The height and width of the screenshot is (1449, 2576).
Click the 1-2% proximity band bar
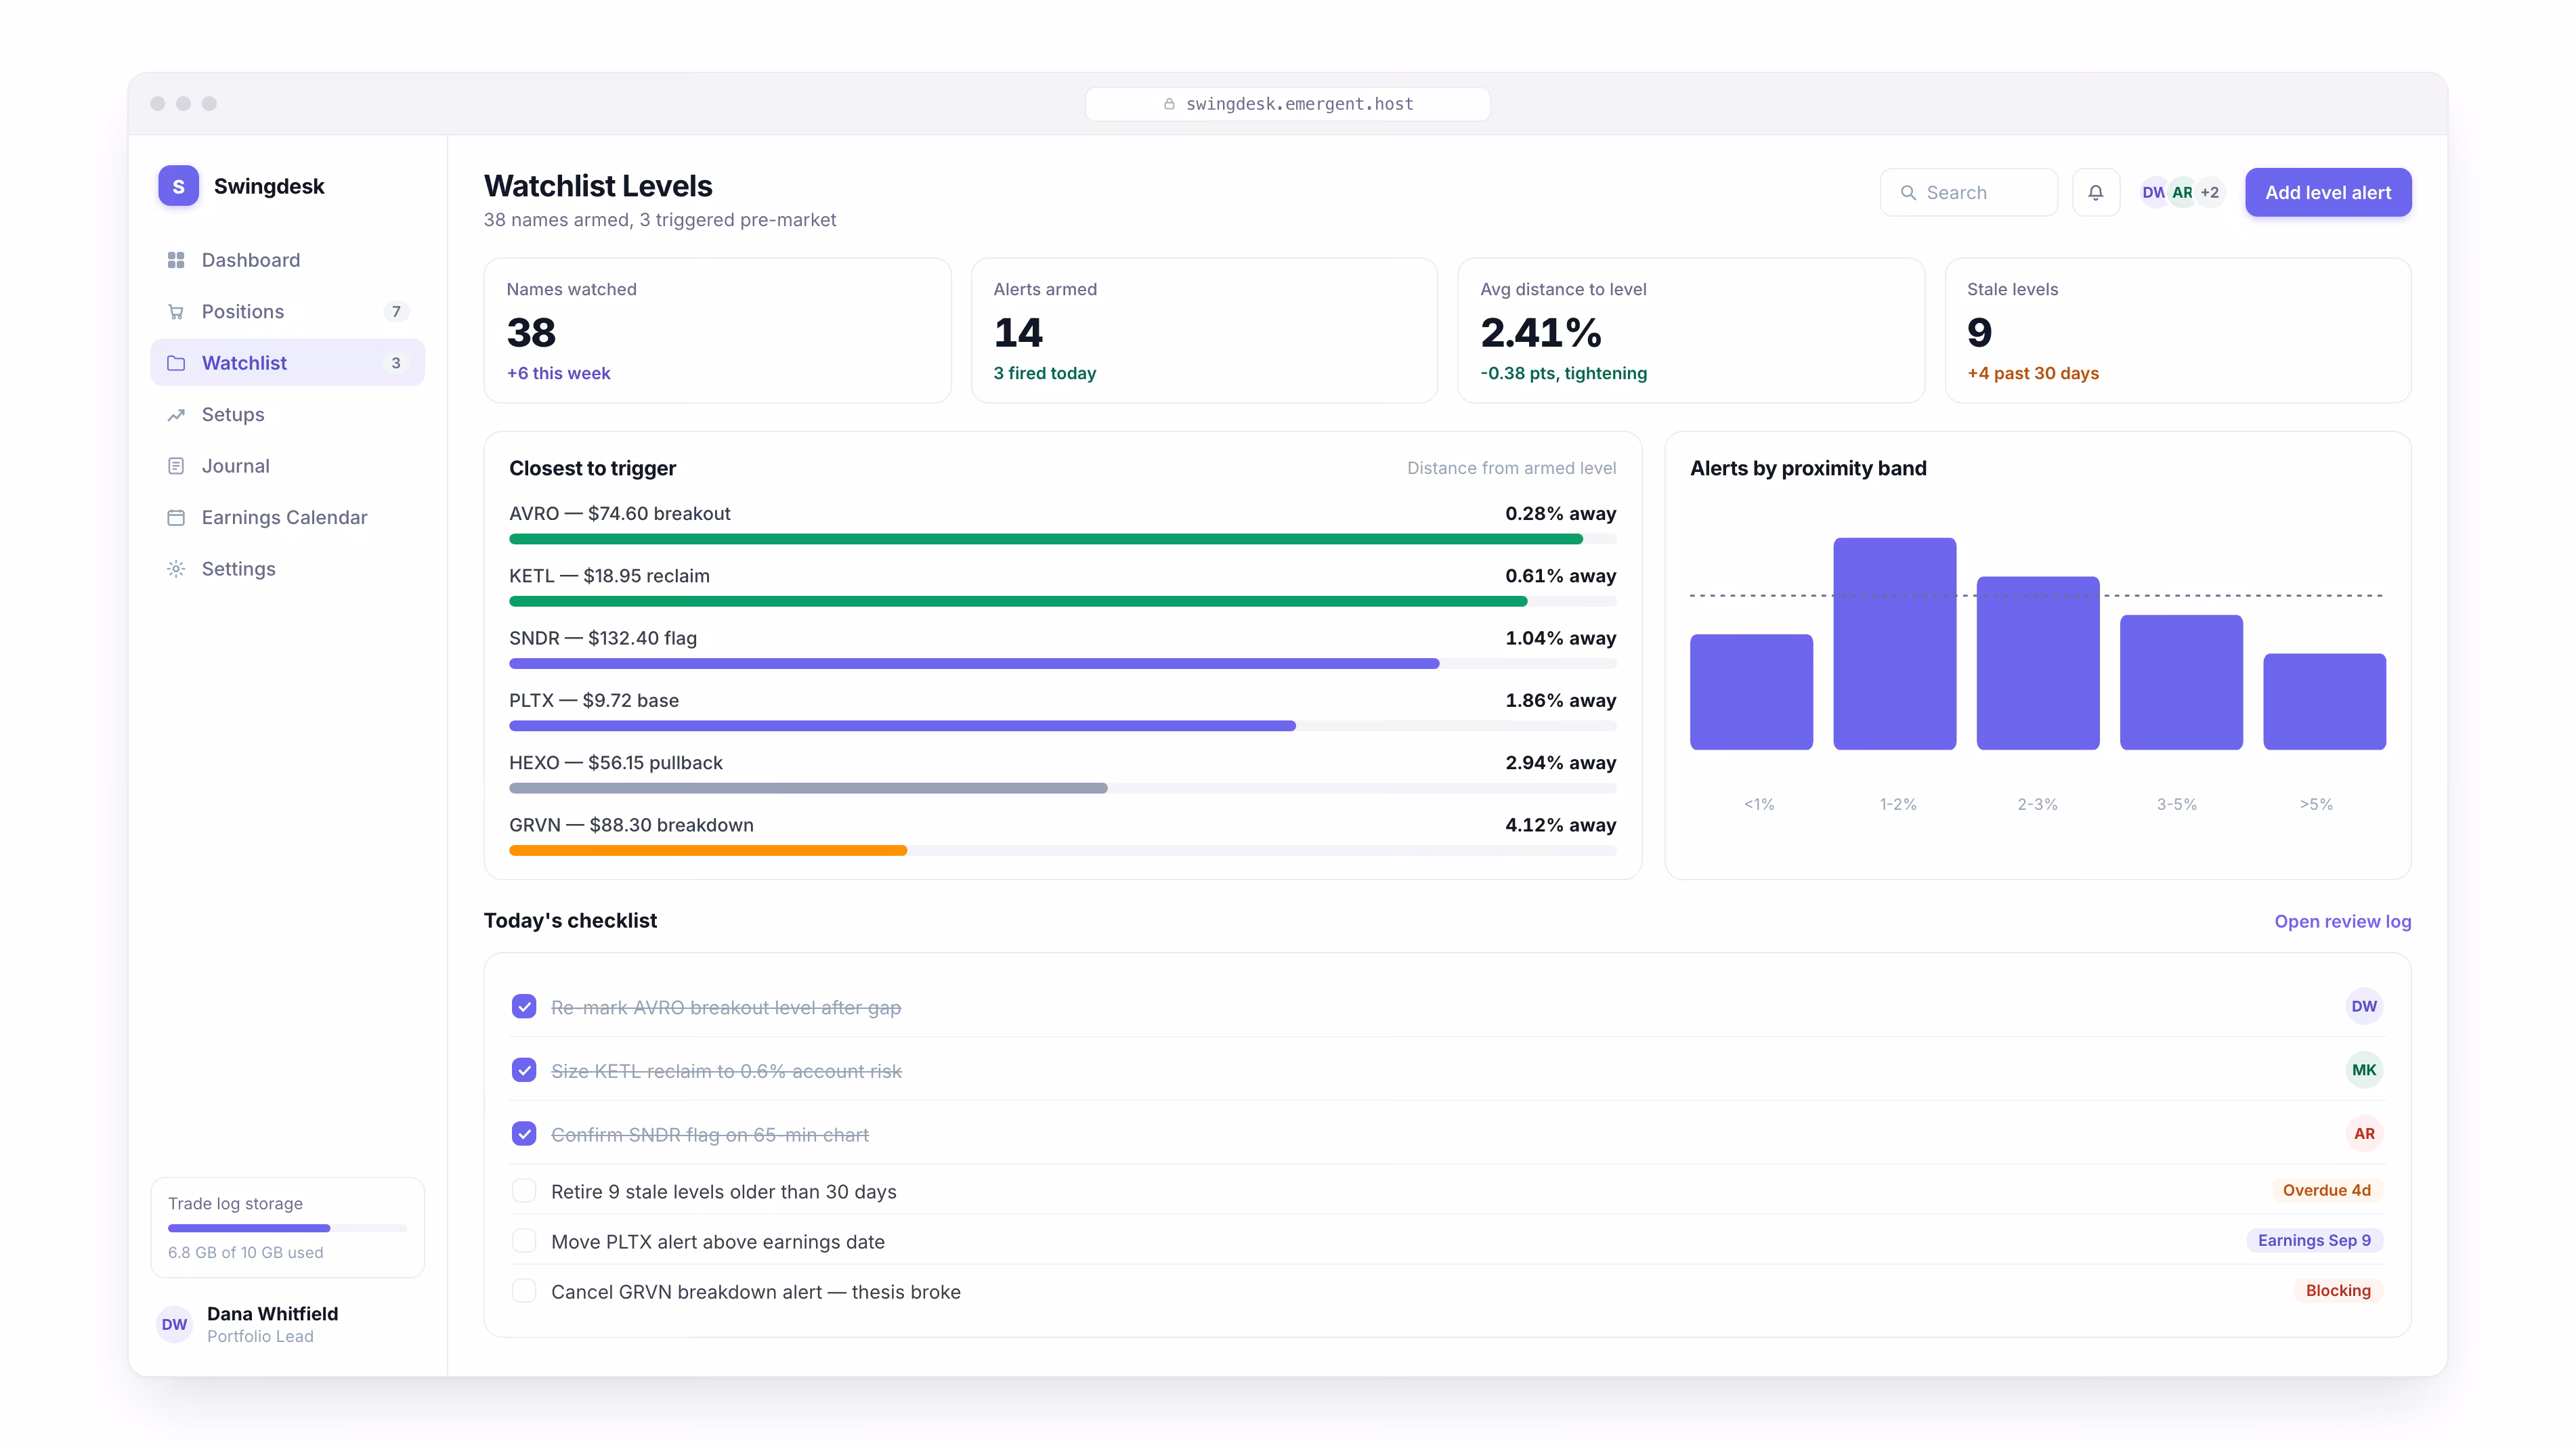(1894, 644)
